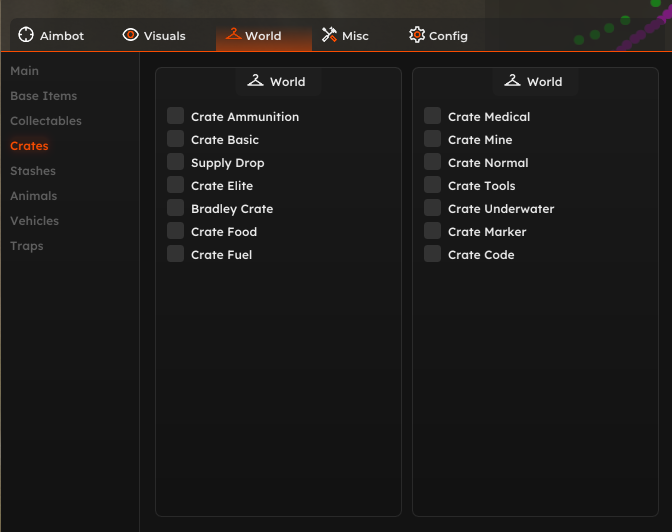The width and height of the screenshot is (672, 532).
Task: Enable the Crate Ammunition checkbox
Action: coord(175,116)
